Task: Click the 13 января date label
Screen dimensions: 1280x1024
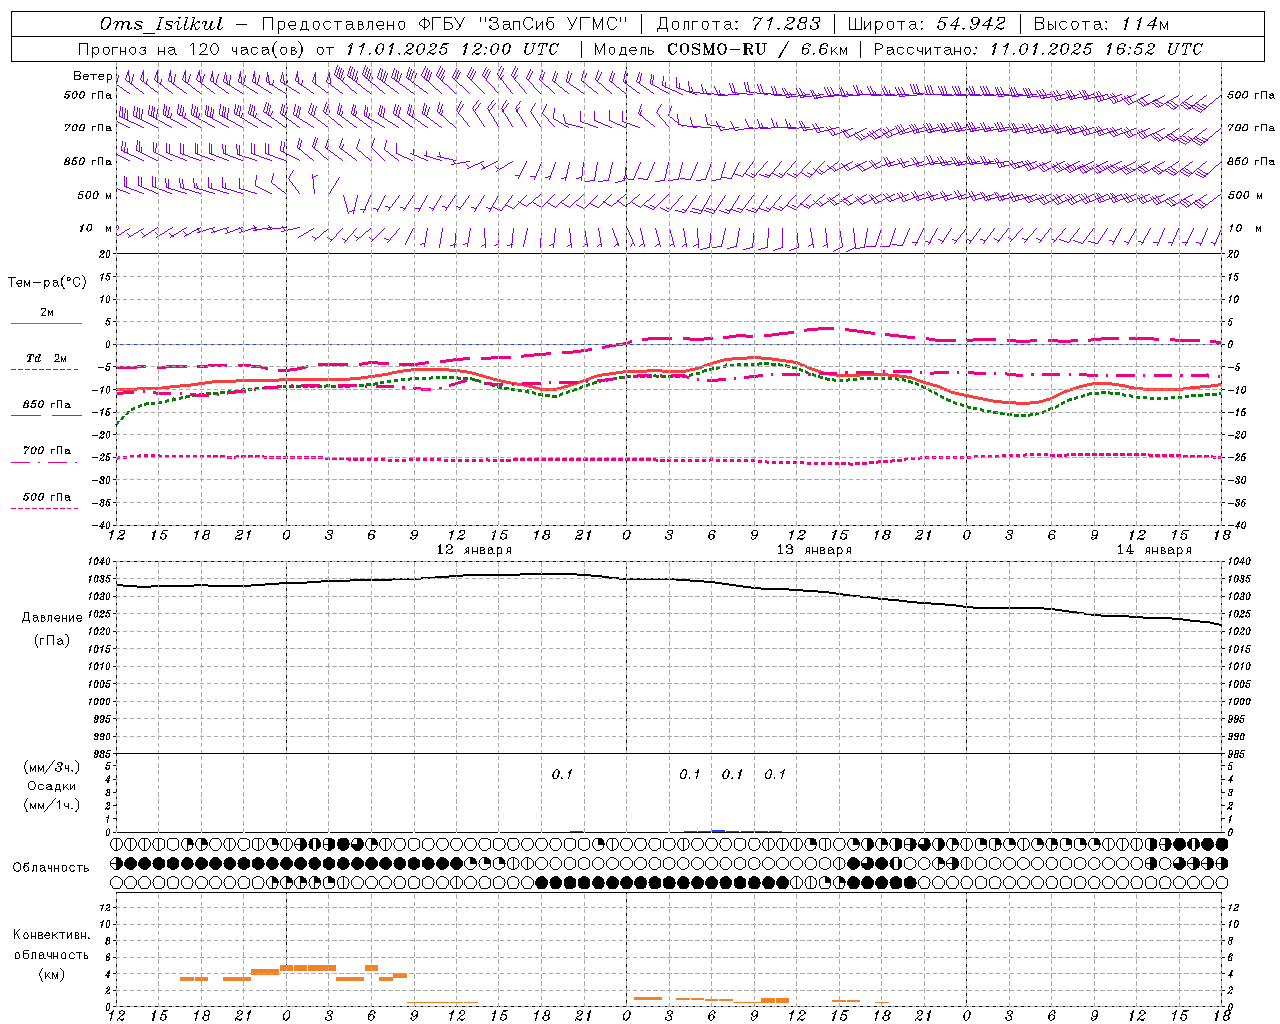Action: 814,550
